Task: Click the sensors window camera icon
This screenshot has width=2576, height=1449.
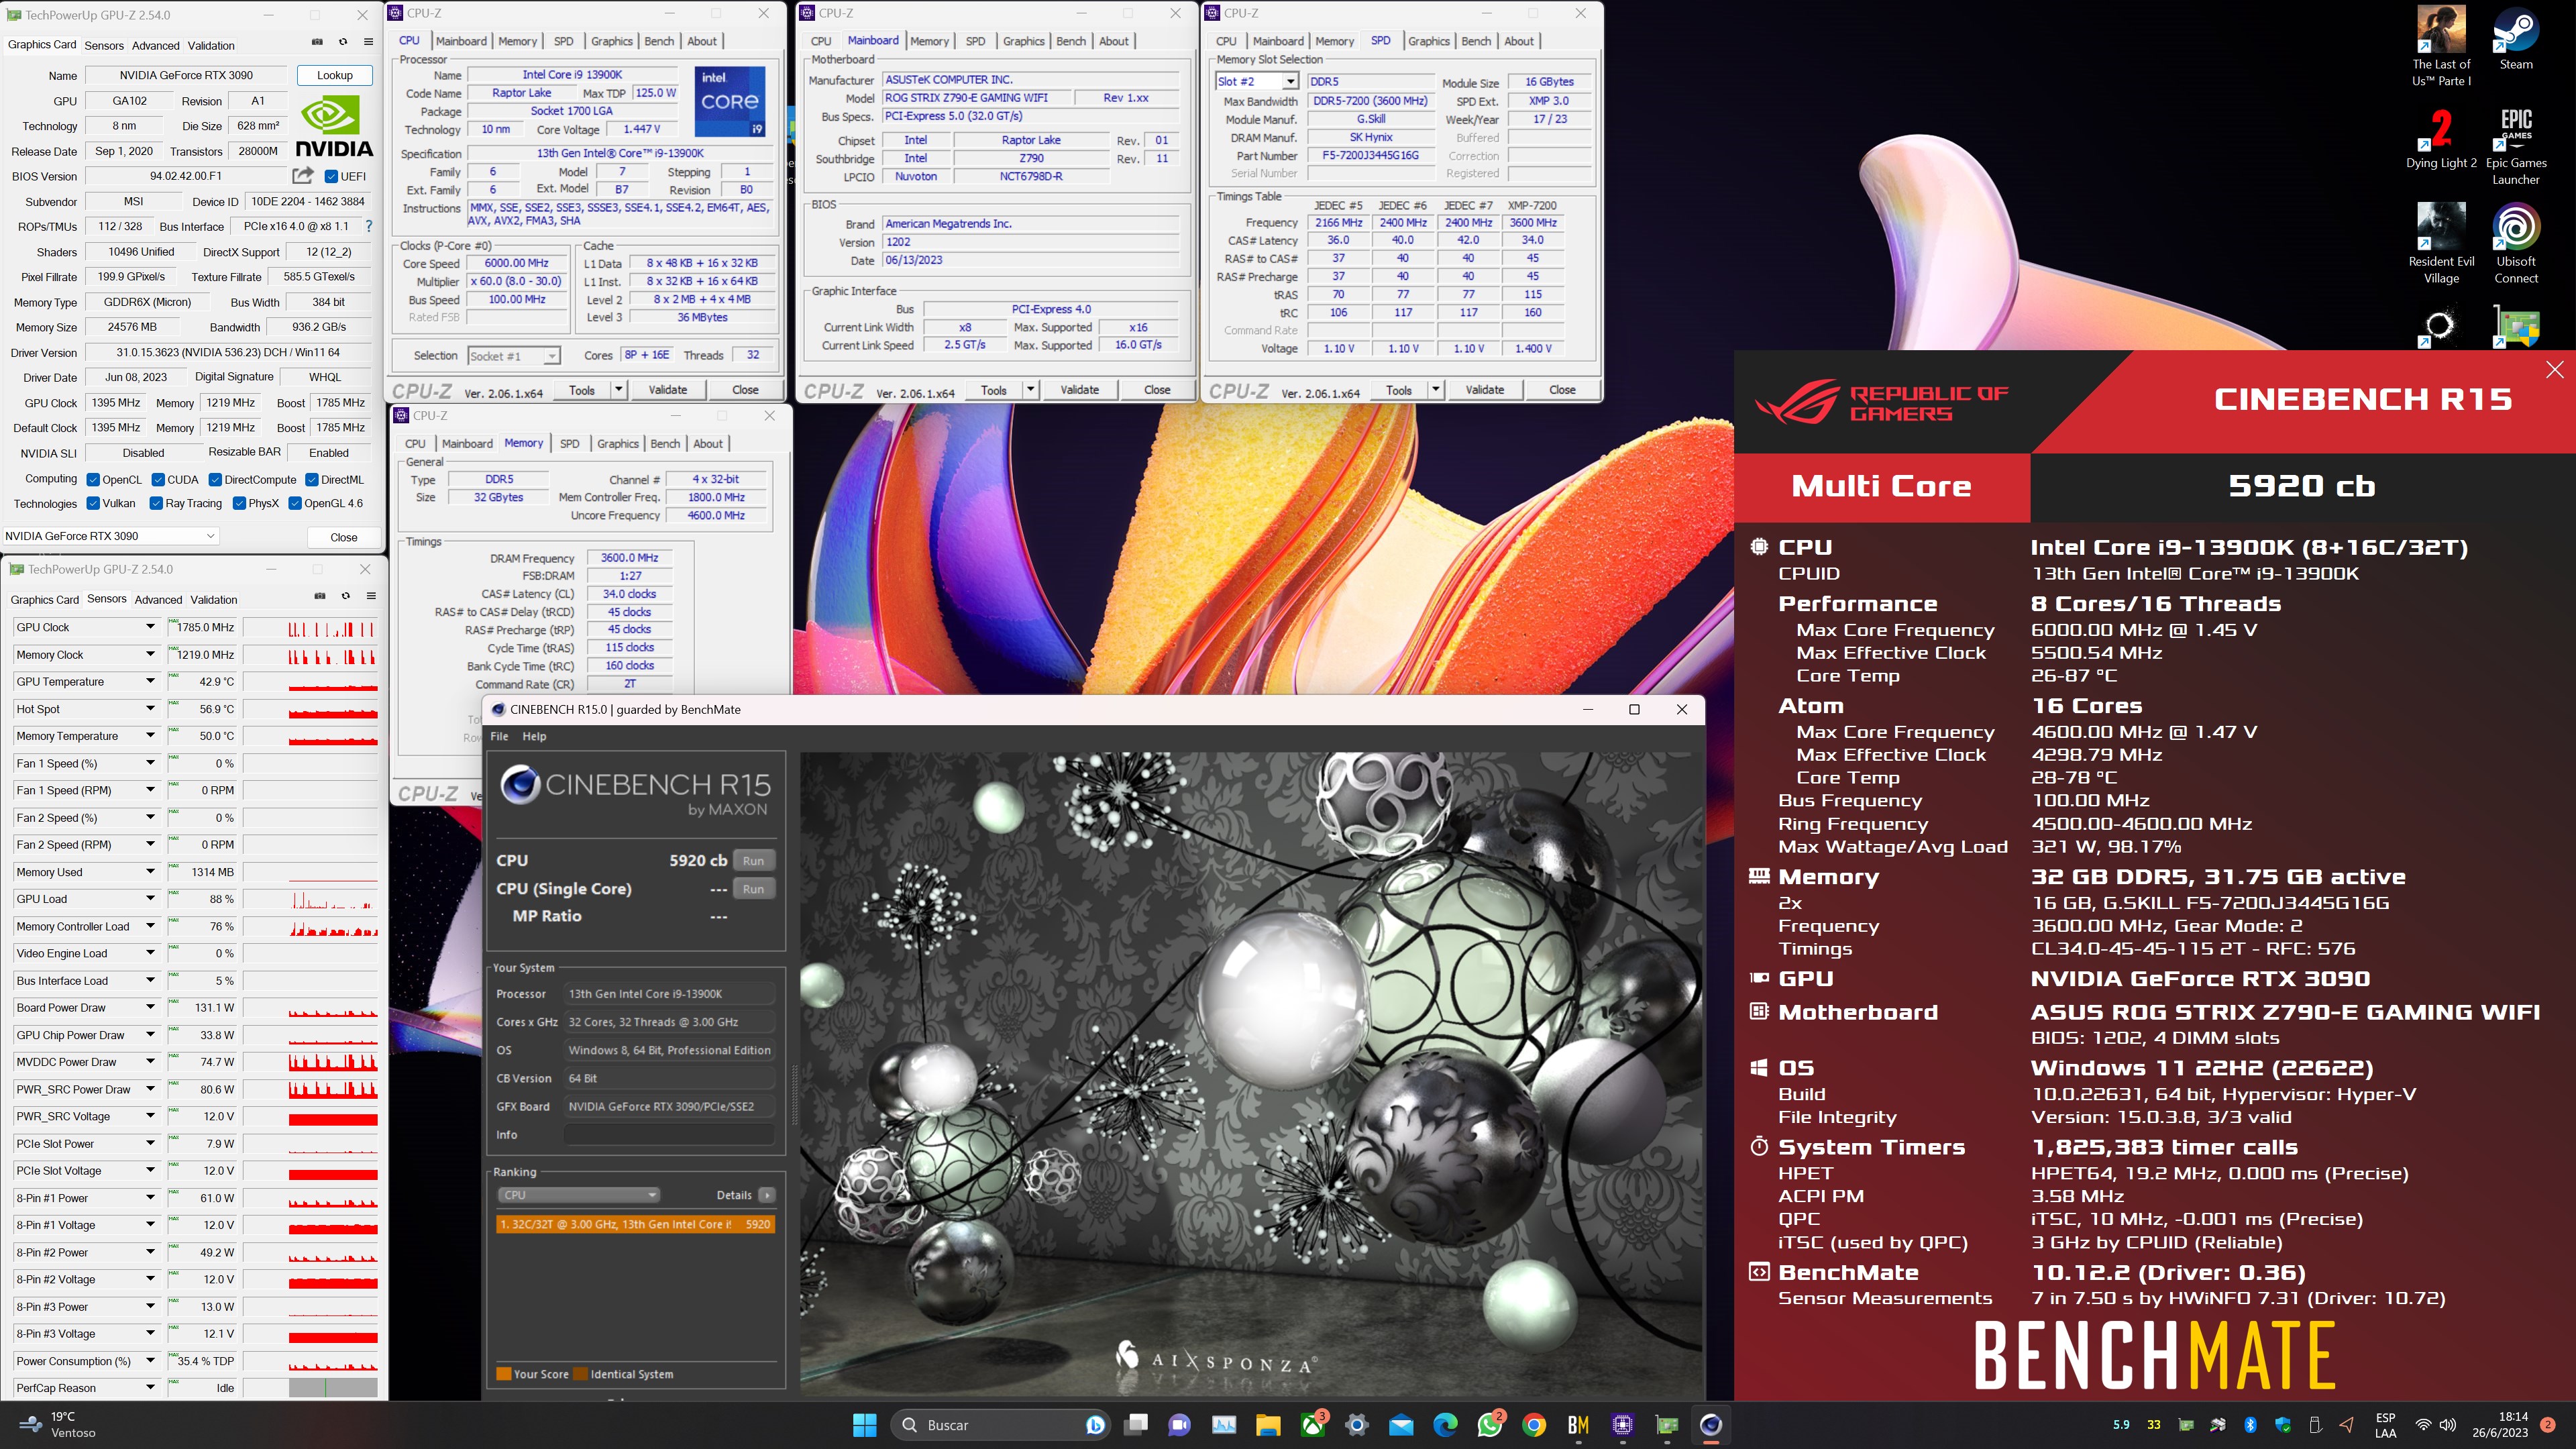Action: coord(320,596)
